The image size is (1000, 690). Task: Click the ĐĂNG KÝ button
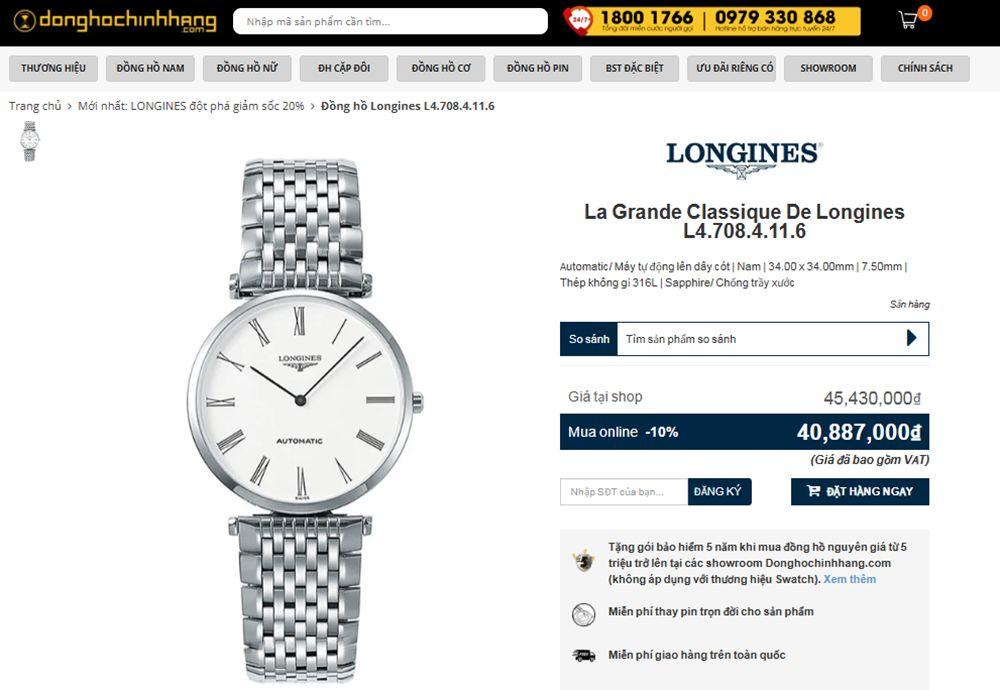pyautogui.click(x=719, y=492)
